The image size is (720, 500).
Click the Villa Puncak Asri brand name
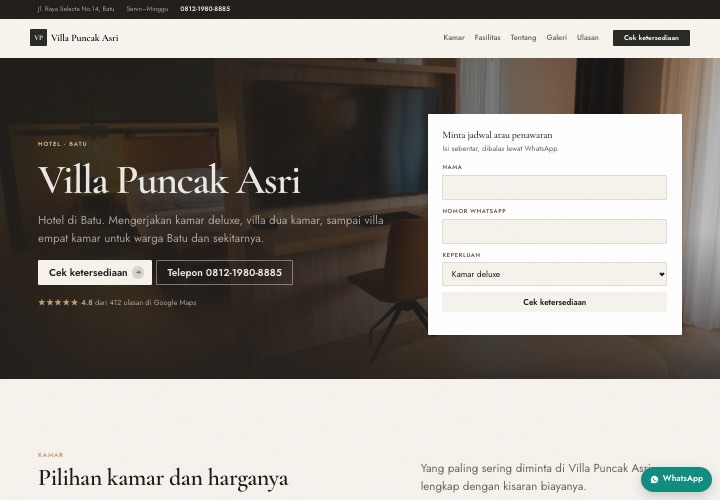pos(84,38)
